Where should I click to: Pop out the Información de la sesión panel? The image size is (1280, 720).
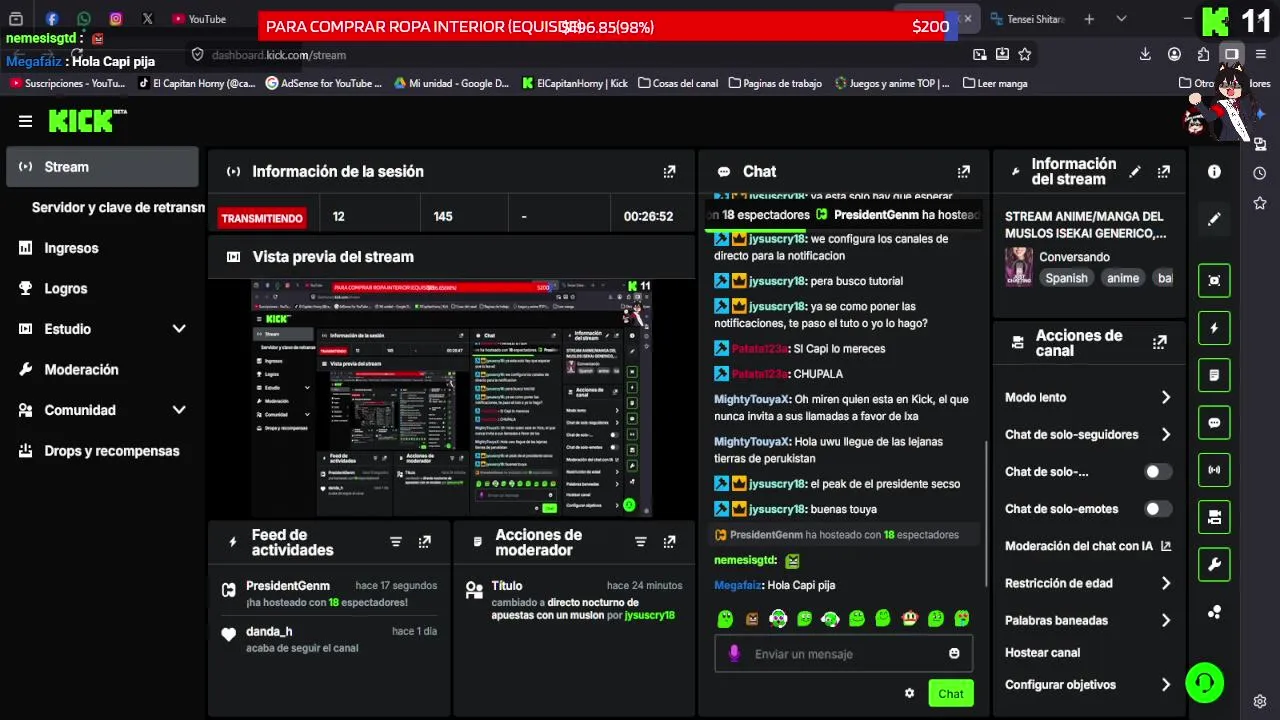(x=669, y=172)
